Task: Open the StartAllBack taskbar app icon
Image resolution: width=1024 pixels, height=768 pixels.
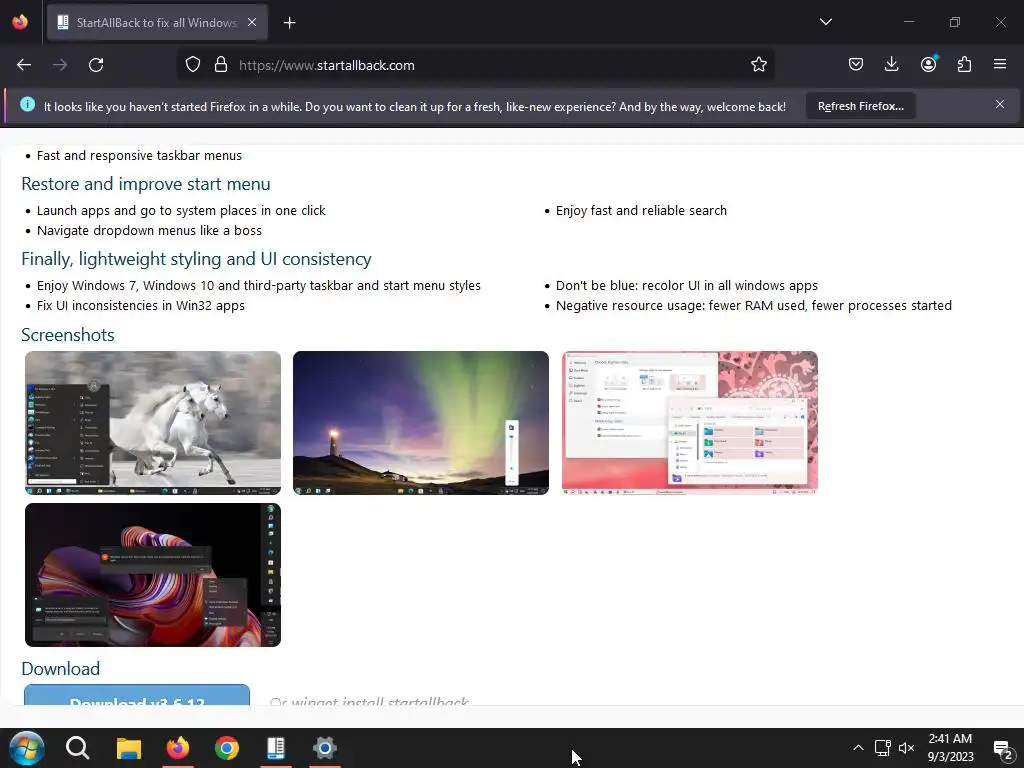Action: click(x=276, y=748)
